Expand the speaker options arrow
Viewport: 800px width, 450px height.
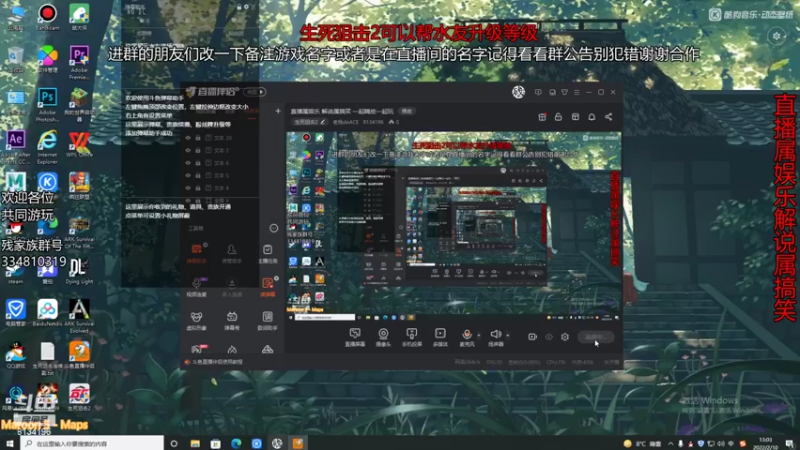click(507, 335)
